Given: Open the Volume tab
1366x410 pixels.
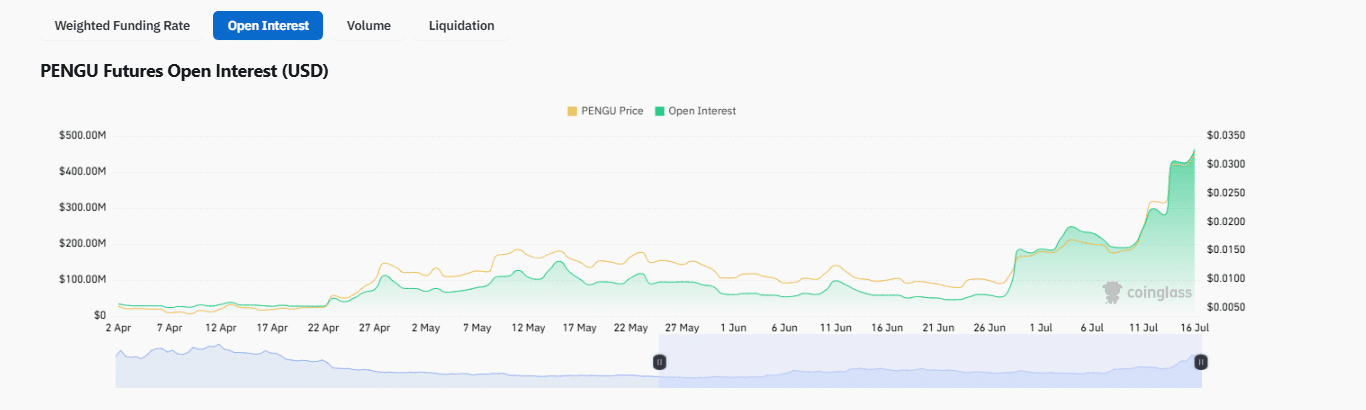Looking at the screenshot, I should coord(369,26).
